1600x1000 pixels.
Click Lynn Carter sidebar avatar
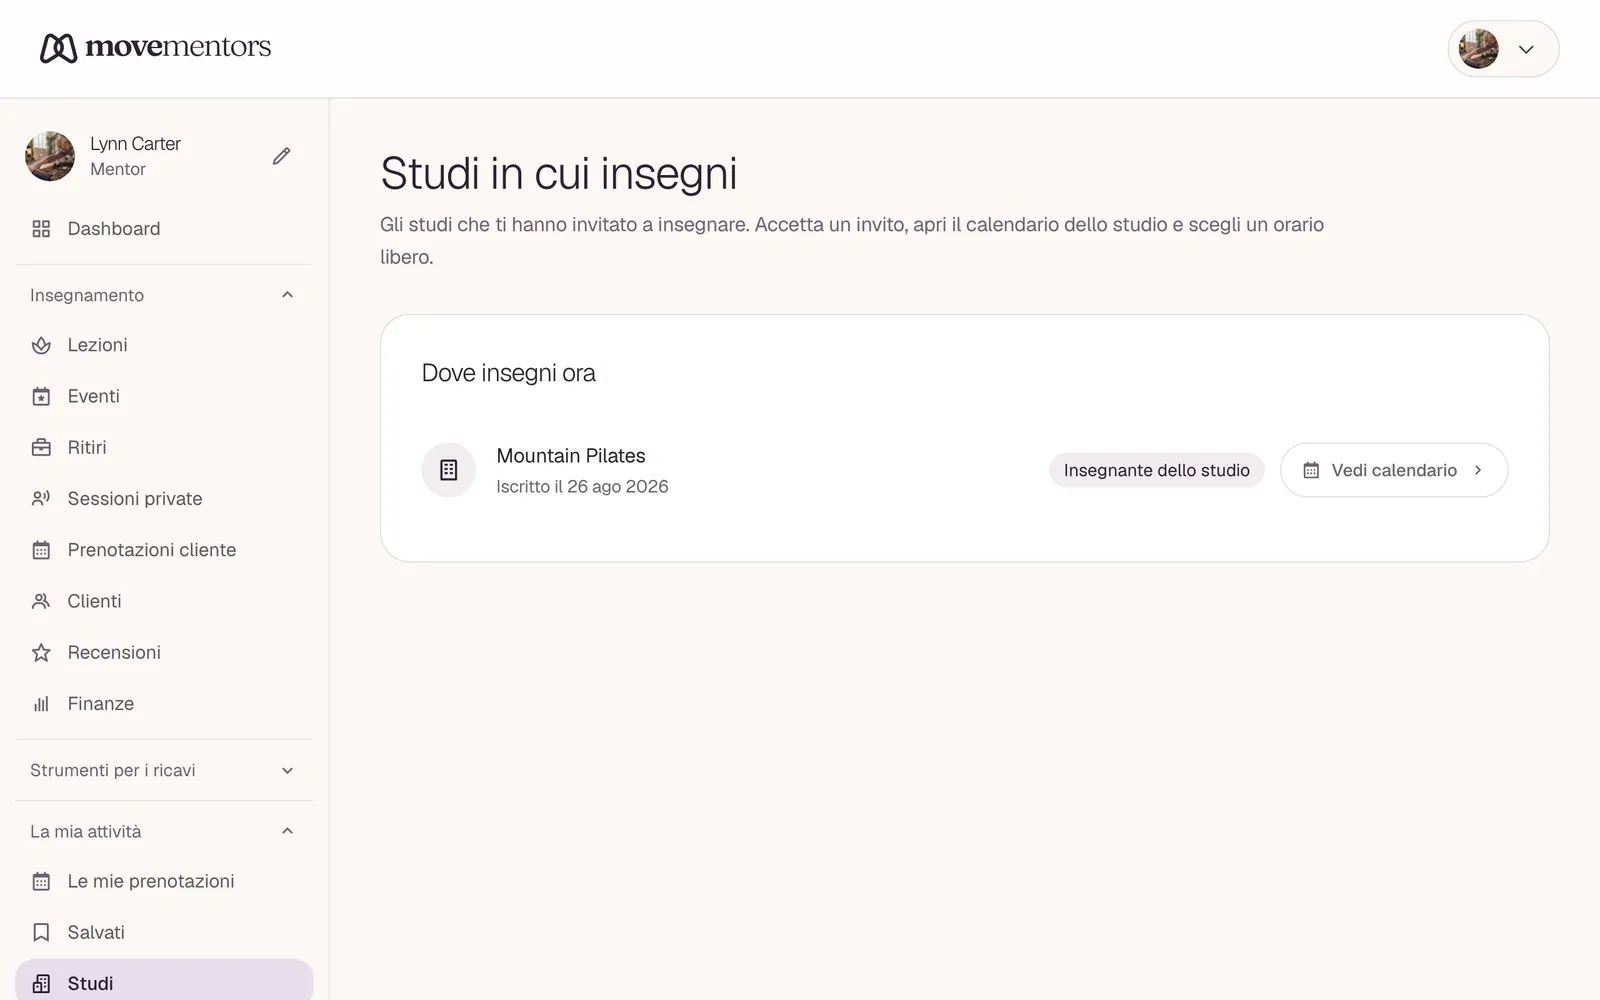tap(50, 156)
